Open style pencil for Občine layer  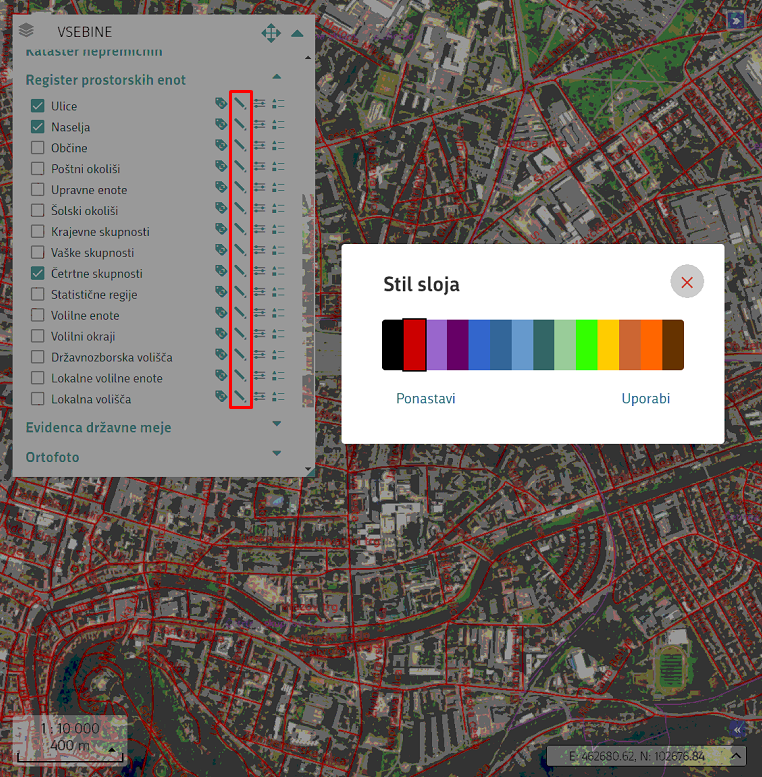point(240,145)
